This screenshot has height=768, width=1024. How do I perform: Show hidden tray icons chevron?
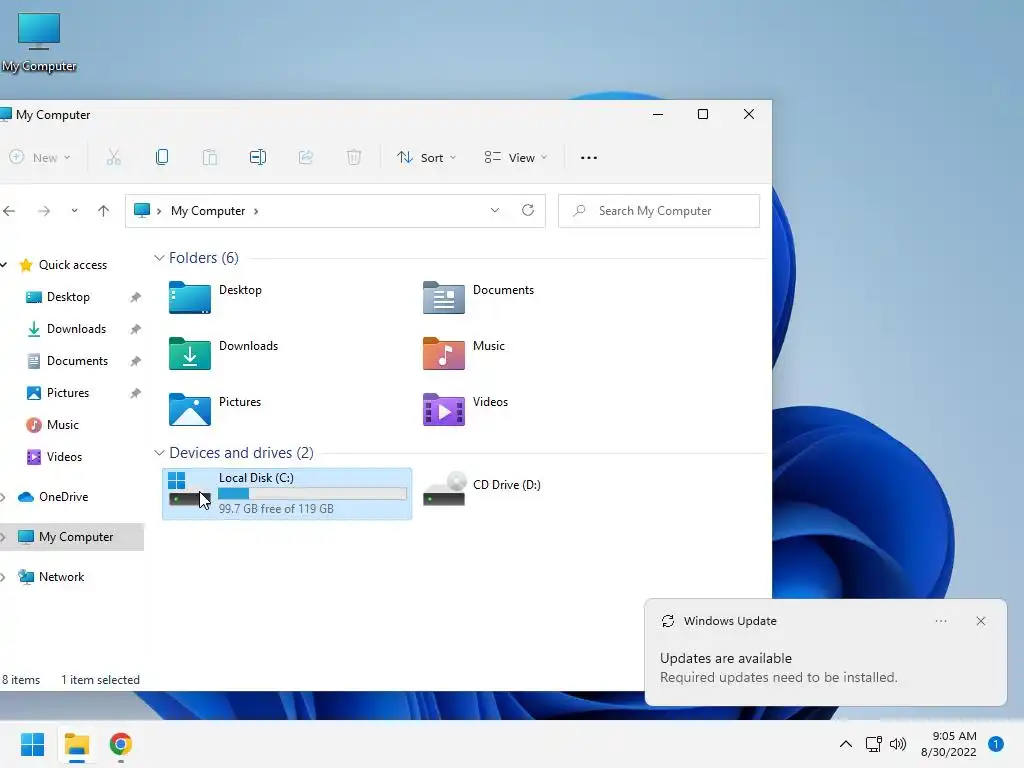[x=846, y=744]
